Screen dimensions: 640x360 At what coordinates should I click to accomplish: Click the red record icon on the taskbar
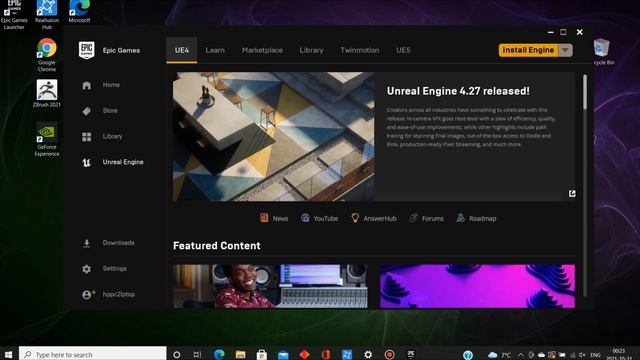389,354
